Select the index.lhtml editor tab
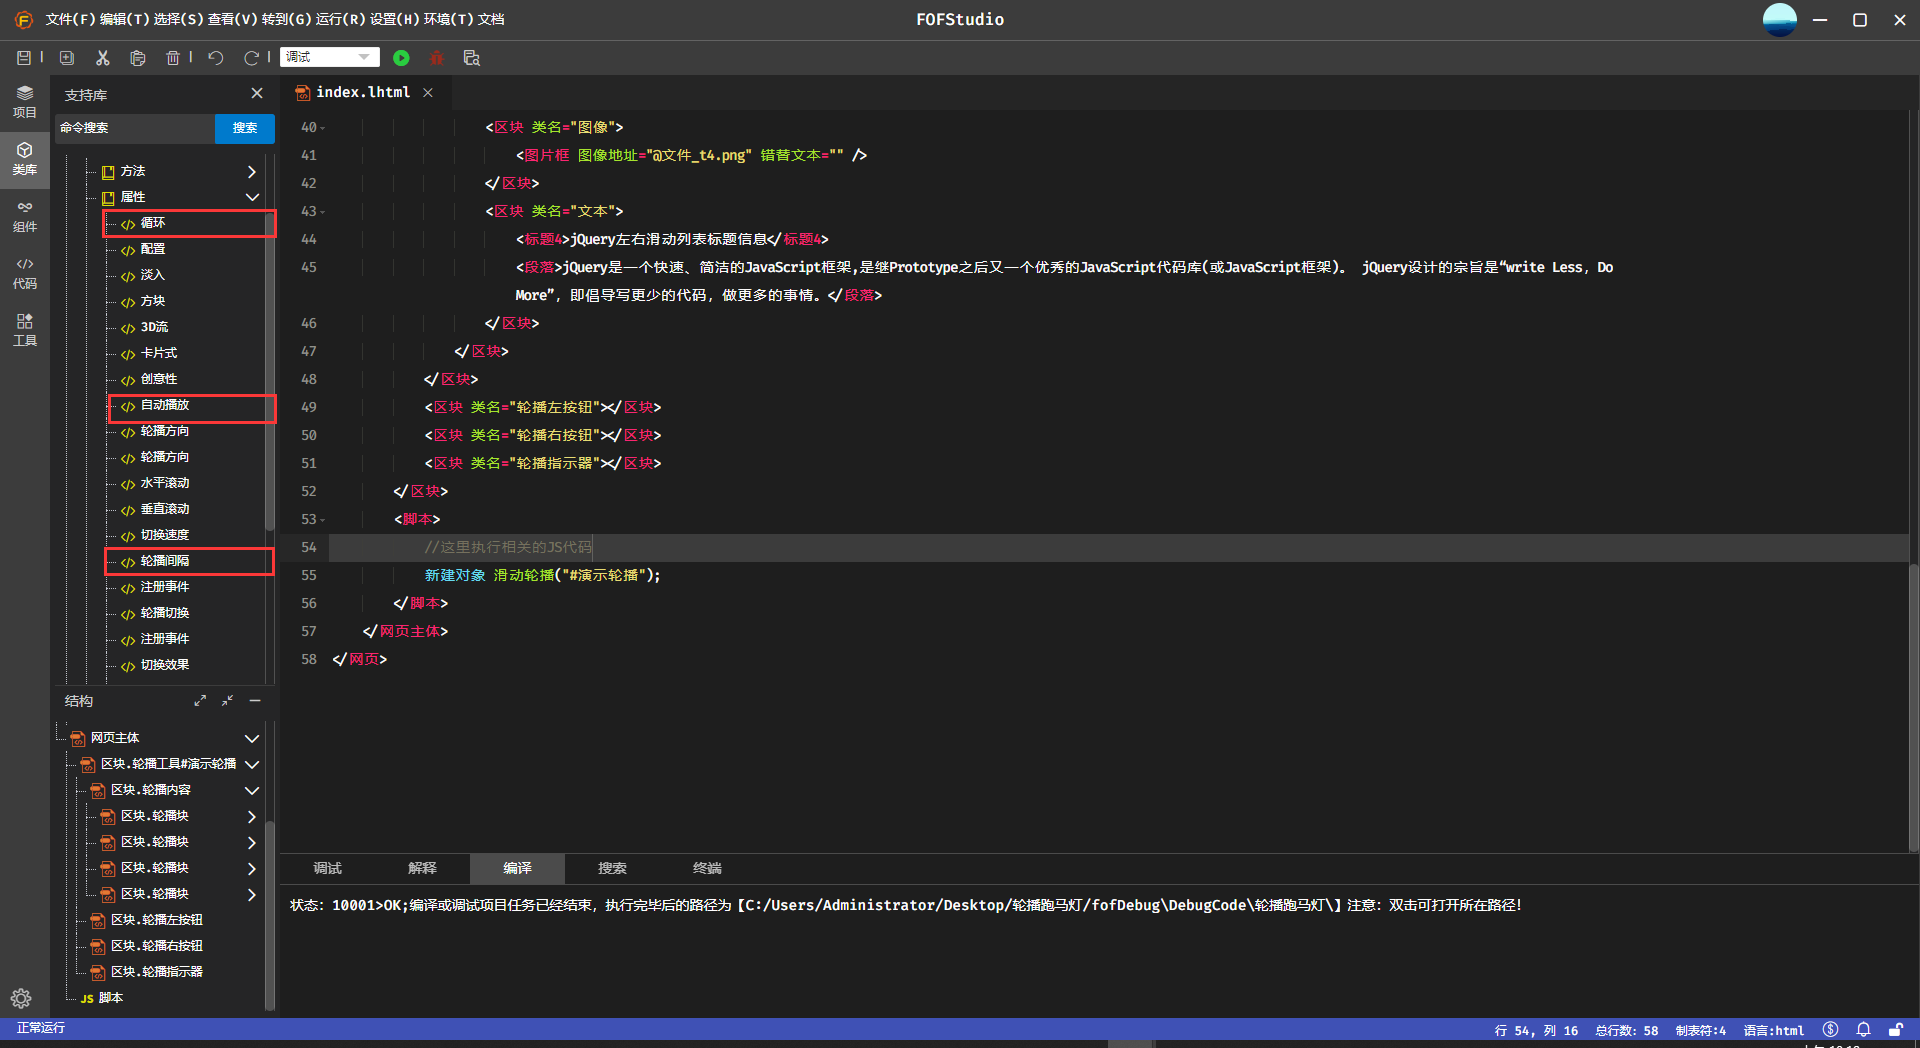The image size is (1920, 1048). click(363, 92)
